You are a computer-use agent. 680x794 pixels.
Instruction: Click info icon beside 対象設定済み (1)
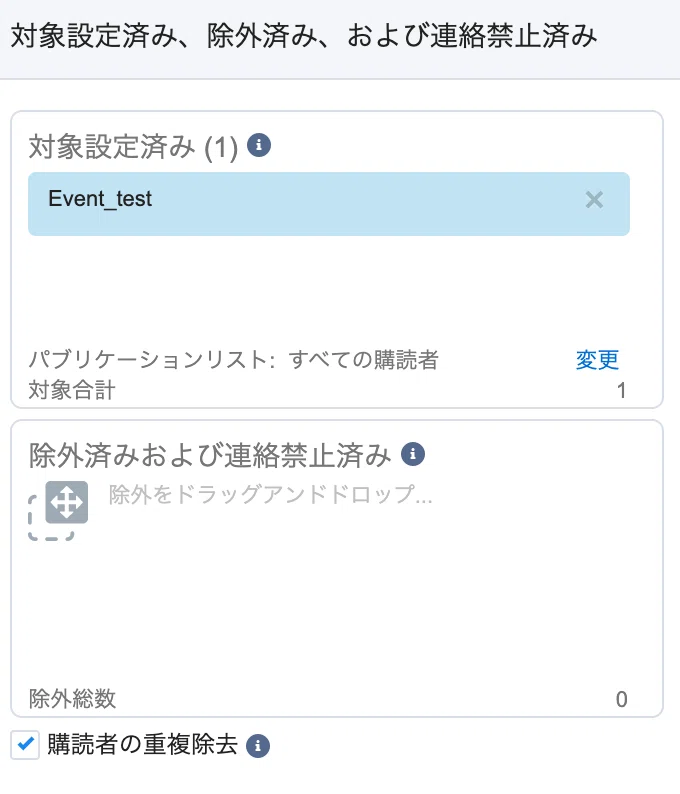pyautogui.click(x=259, y=145)
